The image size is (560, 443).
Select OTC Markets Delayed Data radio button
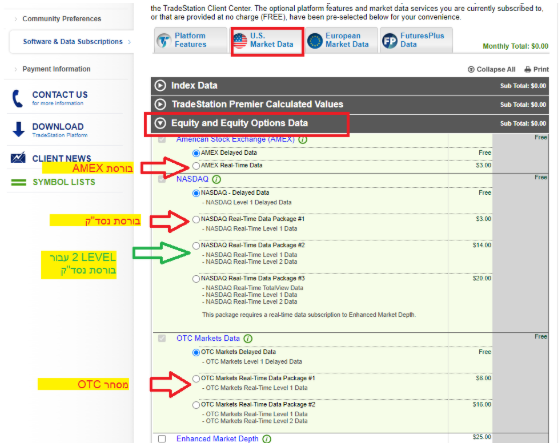point(196,353)
